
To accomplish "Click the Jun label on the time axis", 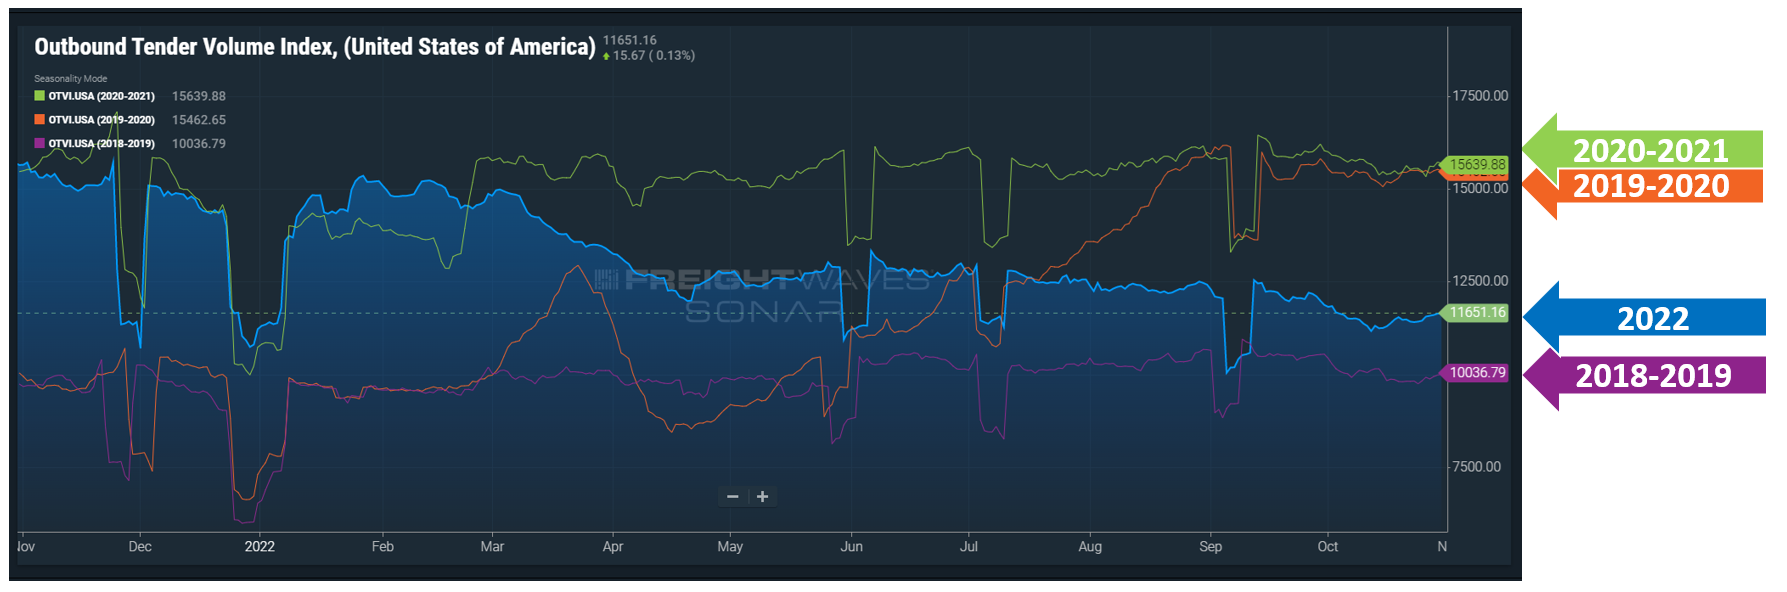I will pyautogui.click(x=852, y=547).
